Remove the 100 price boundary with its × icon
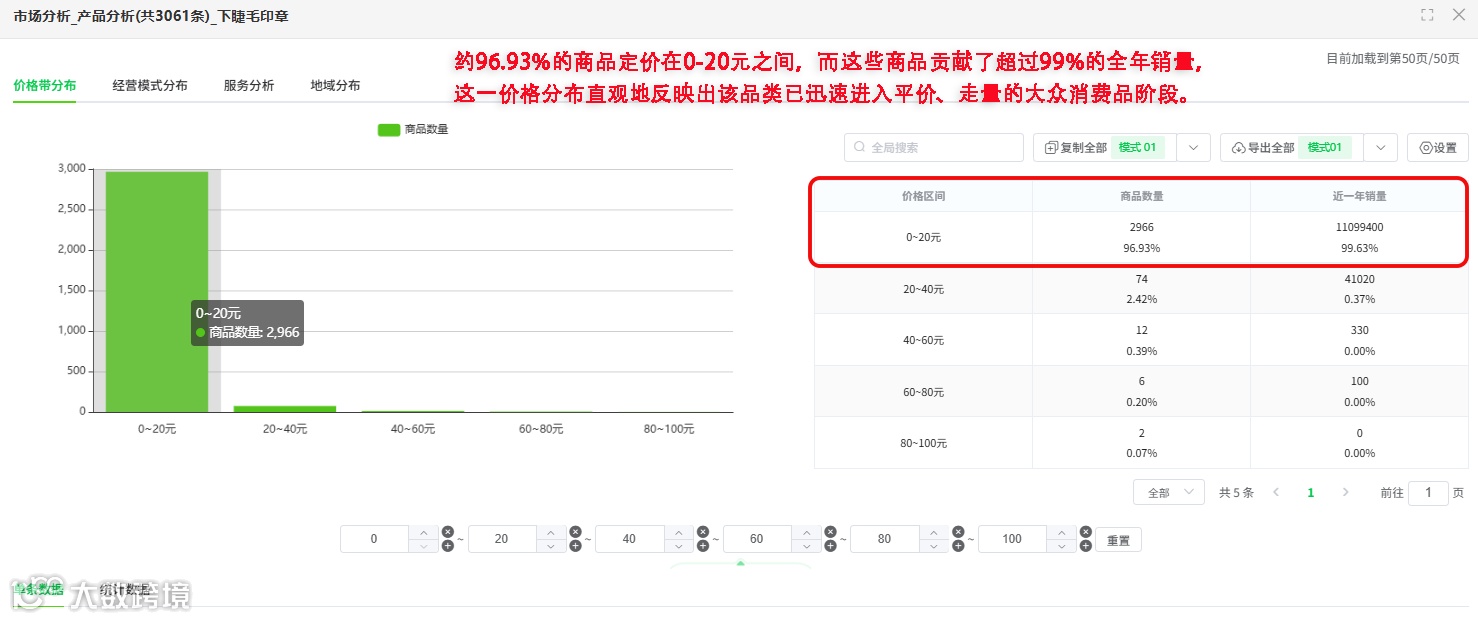Screen dimensions: 1478x620 tap(1085, 532)
